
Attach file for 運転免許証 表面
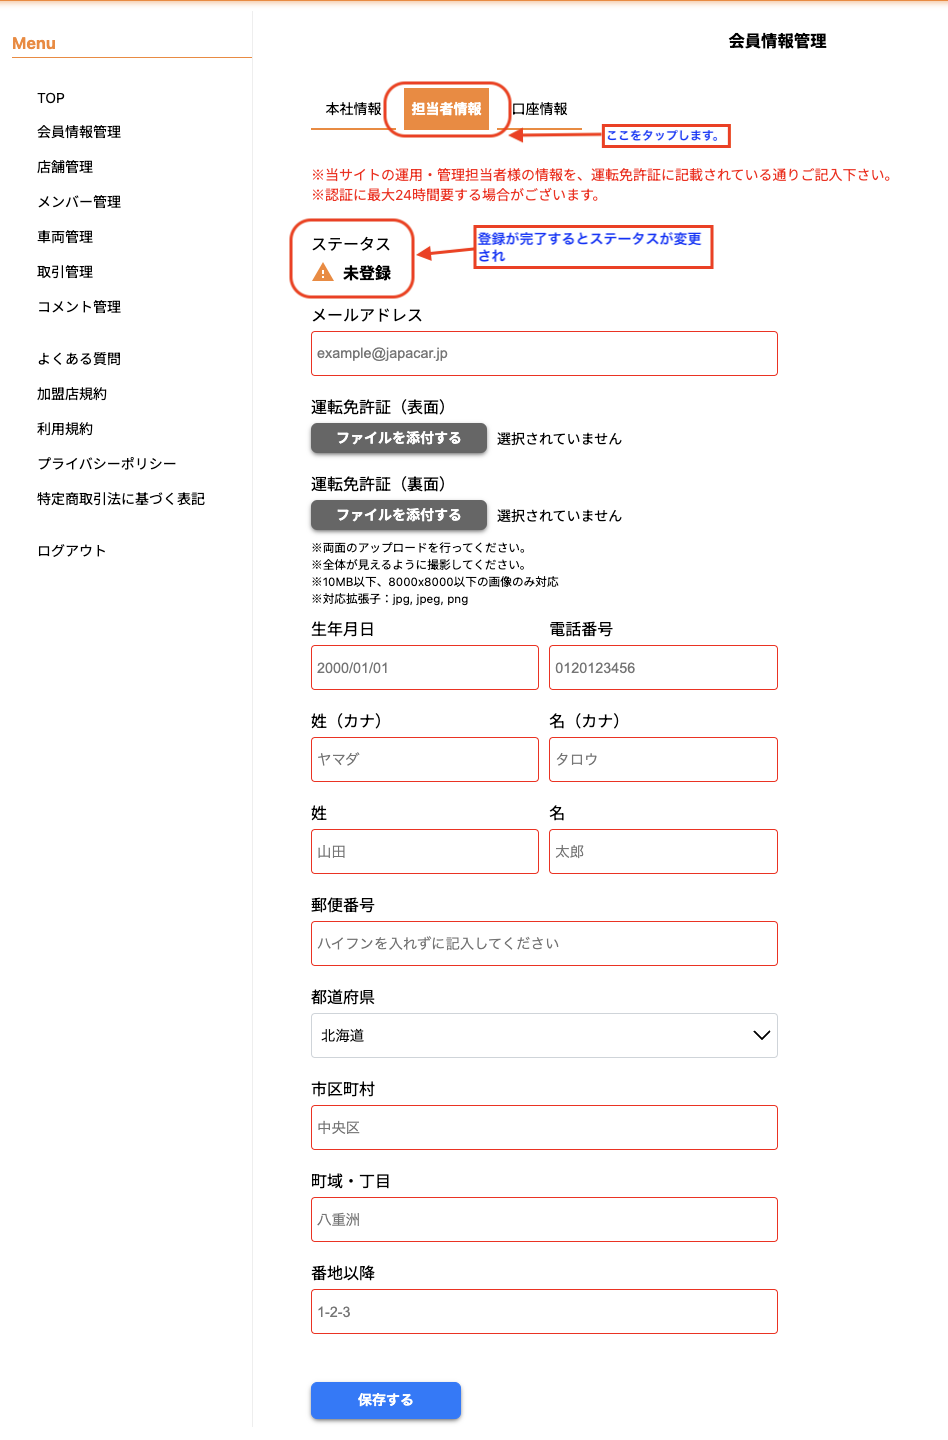tap(398, 438)
